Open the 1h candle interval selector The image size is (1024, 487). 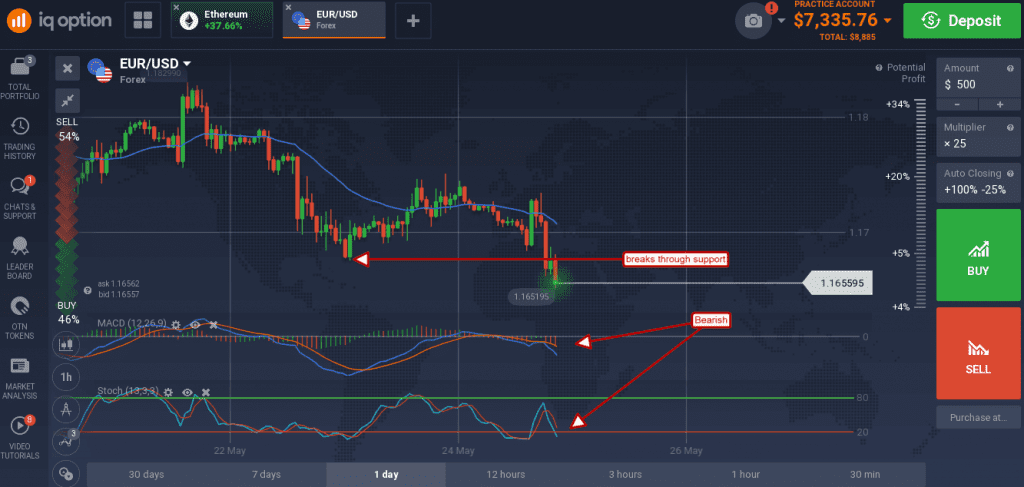click(66, 377)
